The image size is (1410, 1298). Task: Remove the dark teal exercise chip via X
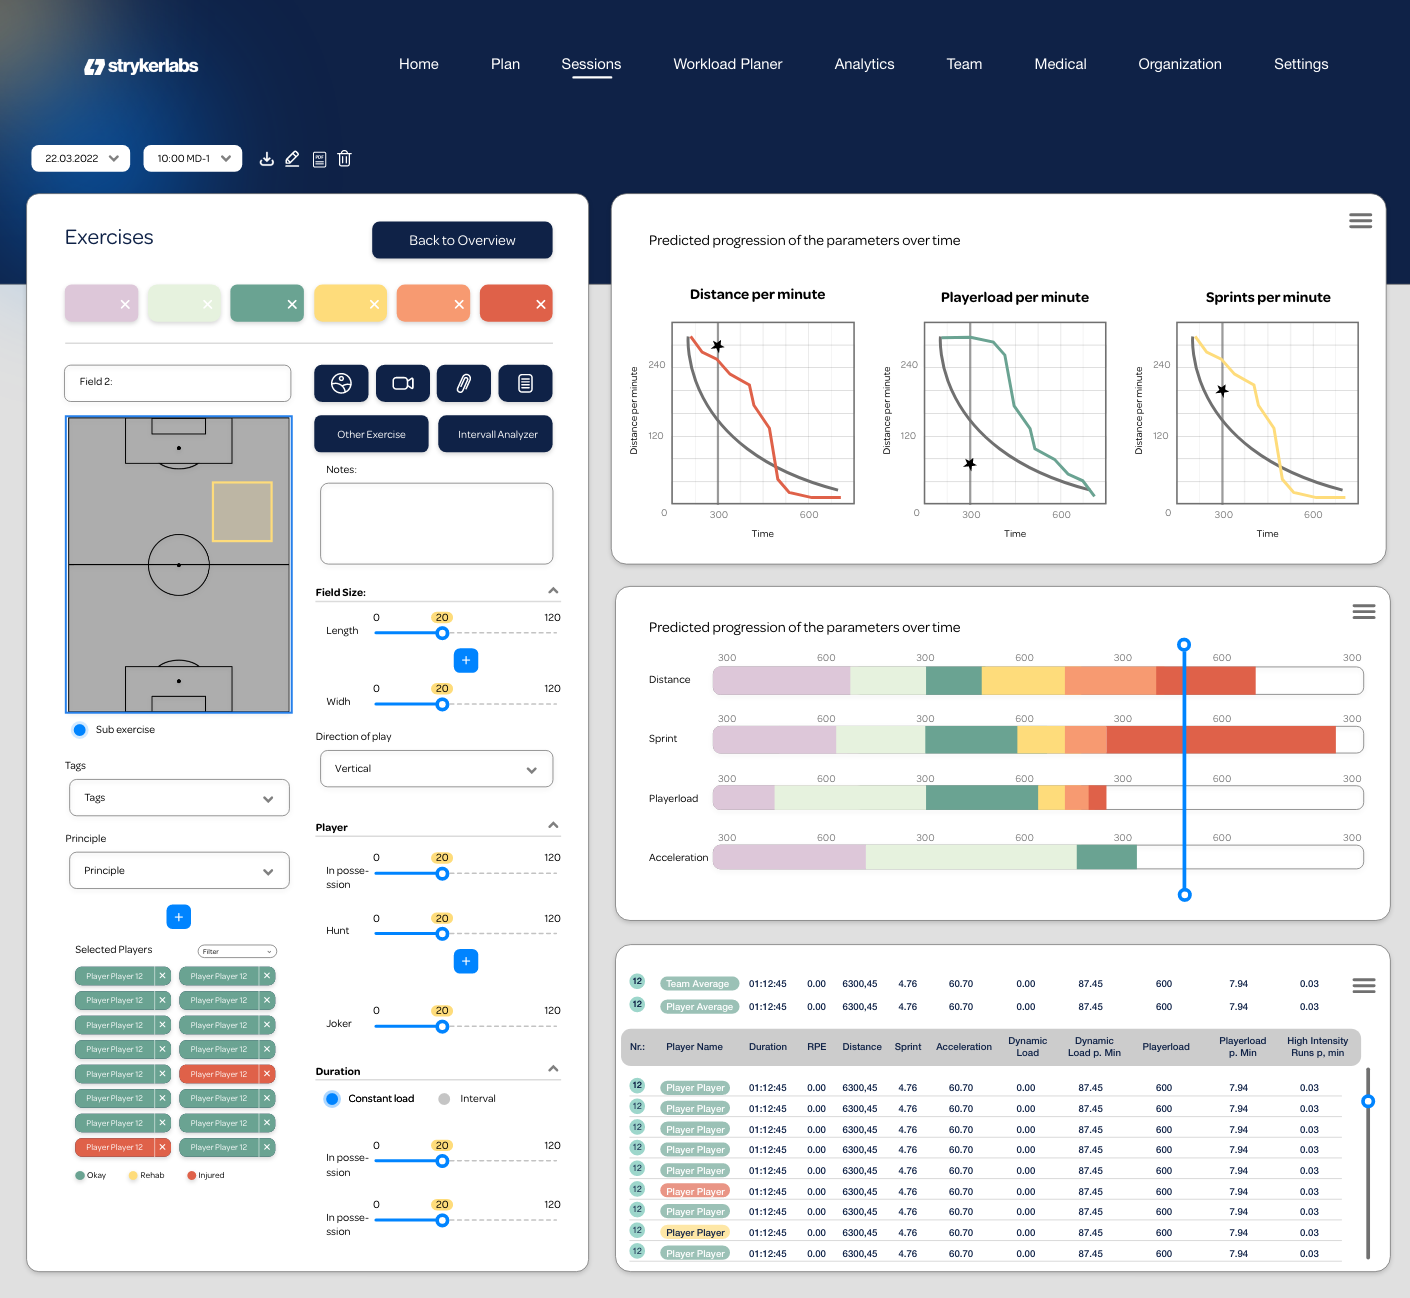[292, 304]
